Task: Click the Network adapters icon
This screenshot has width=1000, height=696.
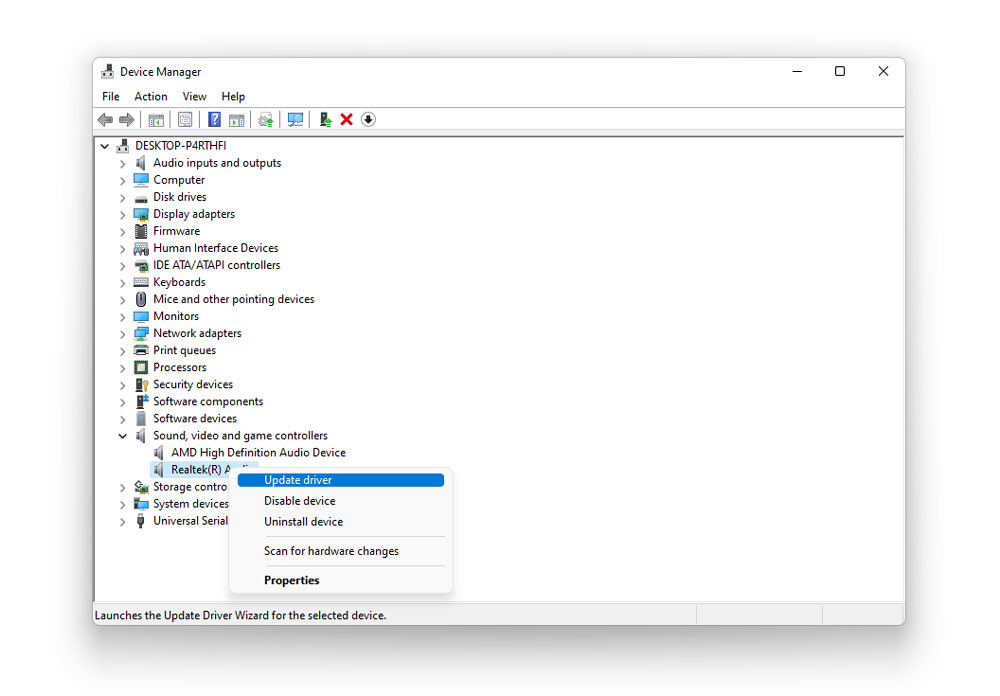Action: 141,333
